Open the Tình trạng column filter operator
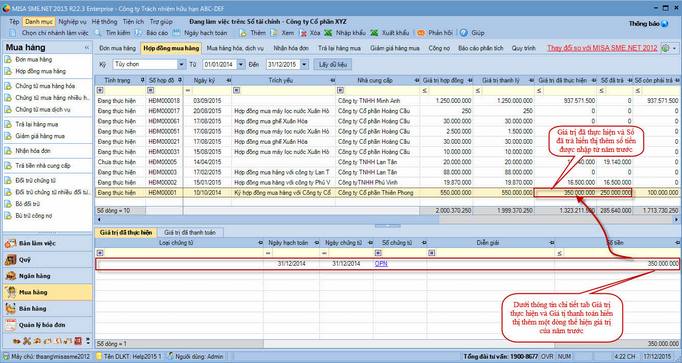The height and width of the screenshot is (363, 682). pos(100,90)
